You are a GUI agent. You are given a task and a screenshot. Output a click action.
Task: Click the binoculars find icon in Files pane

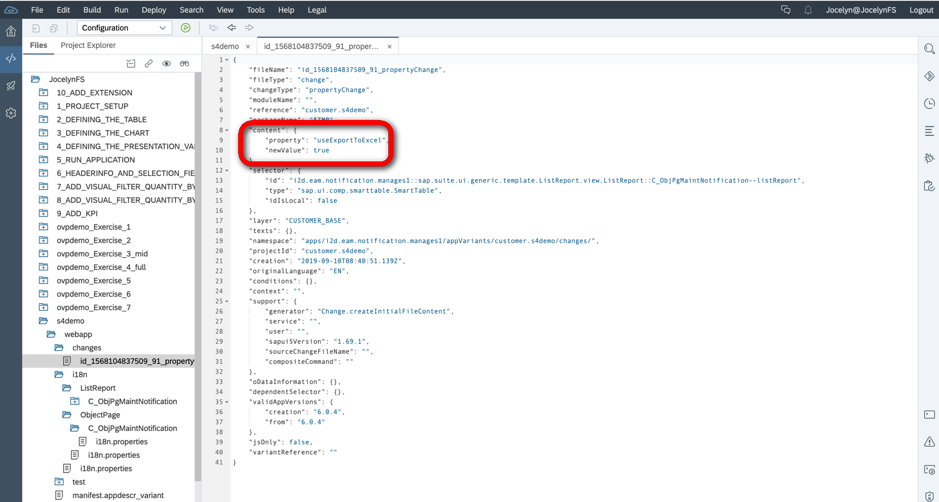[x=184, y=63]
